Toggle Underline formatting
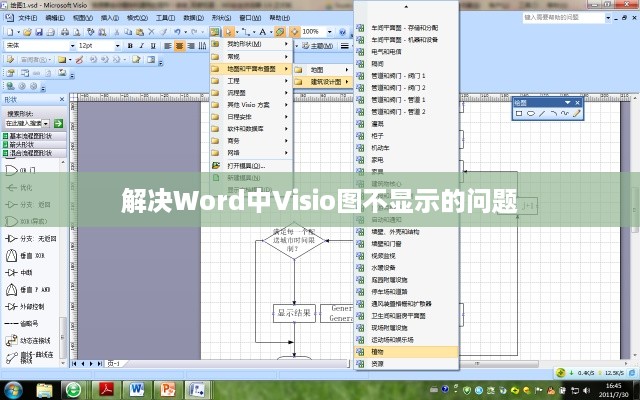Viewport: 640px width, 400px height. coord(153,46)
